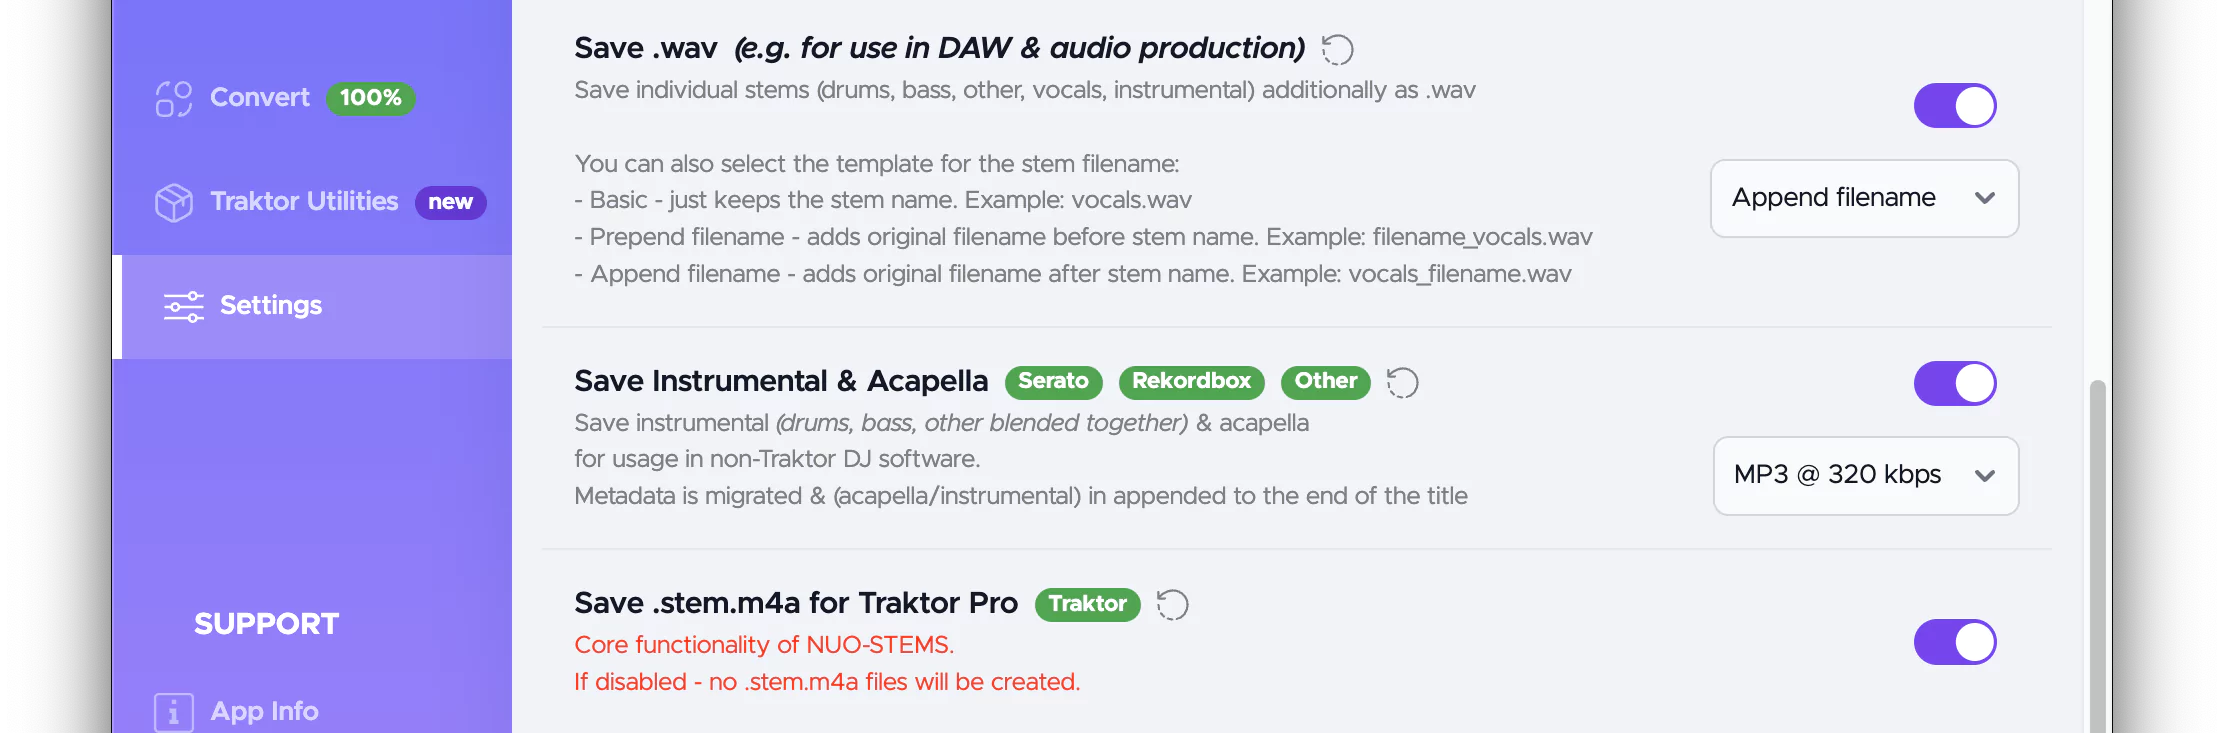Toggle Save .stem.m4a for Traktor Pro
This screenshot has width=2223, height=733.
[1955, 642]
